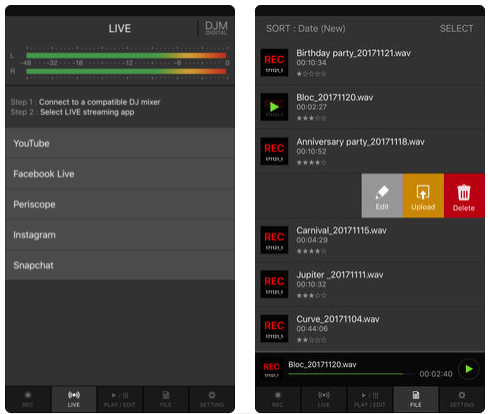Select Instagram from the streaming list
This screenshot has height=414, width=488.
point(120,235)
